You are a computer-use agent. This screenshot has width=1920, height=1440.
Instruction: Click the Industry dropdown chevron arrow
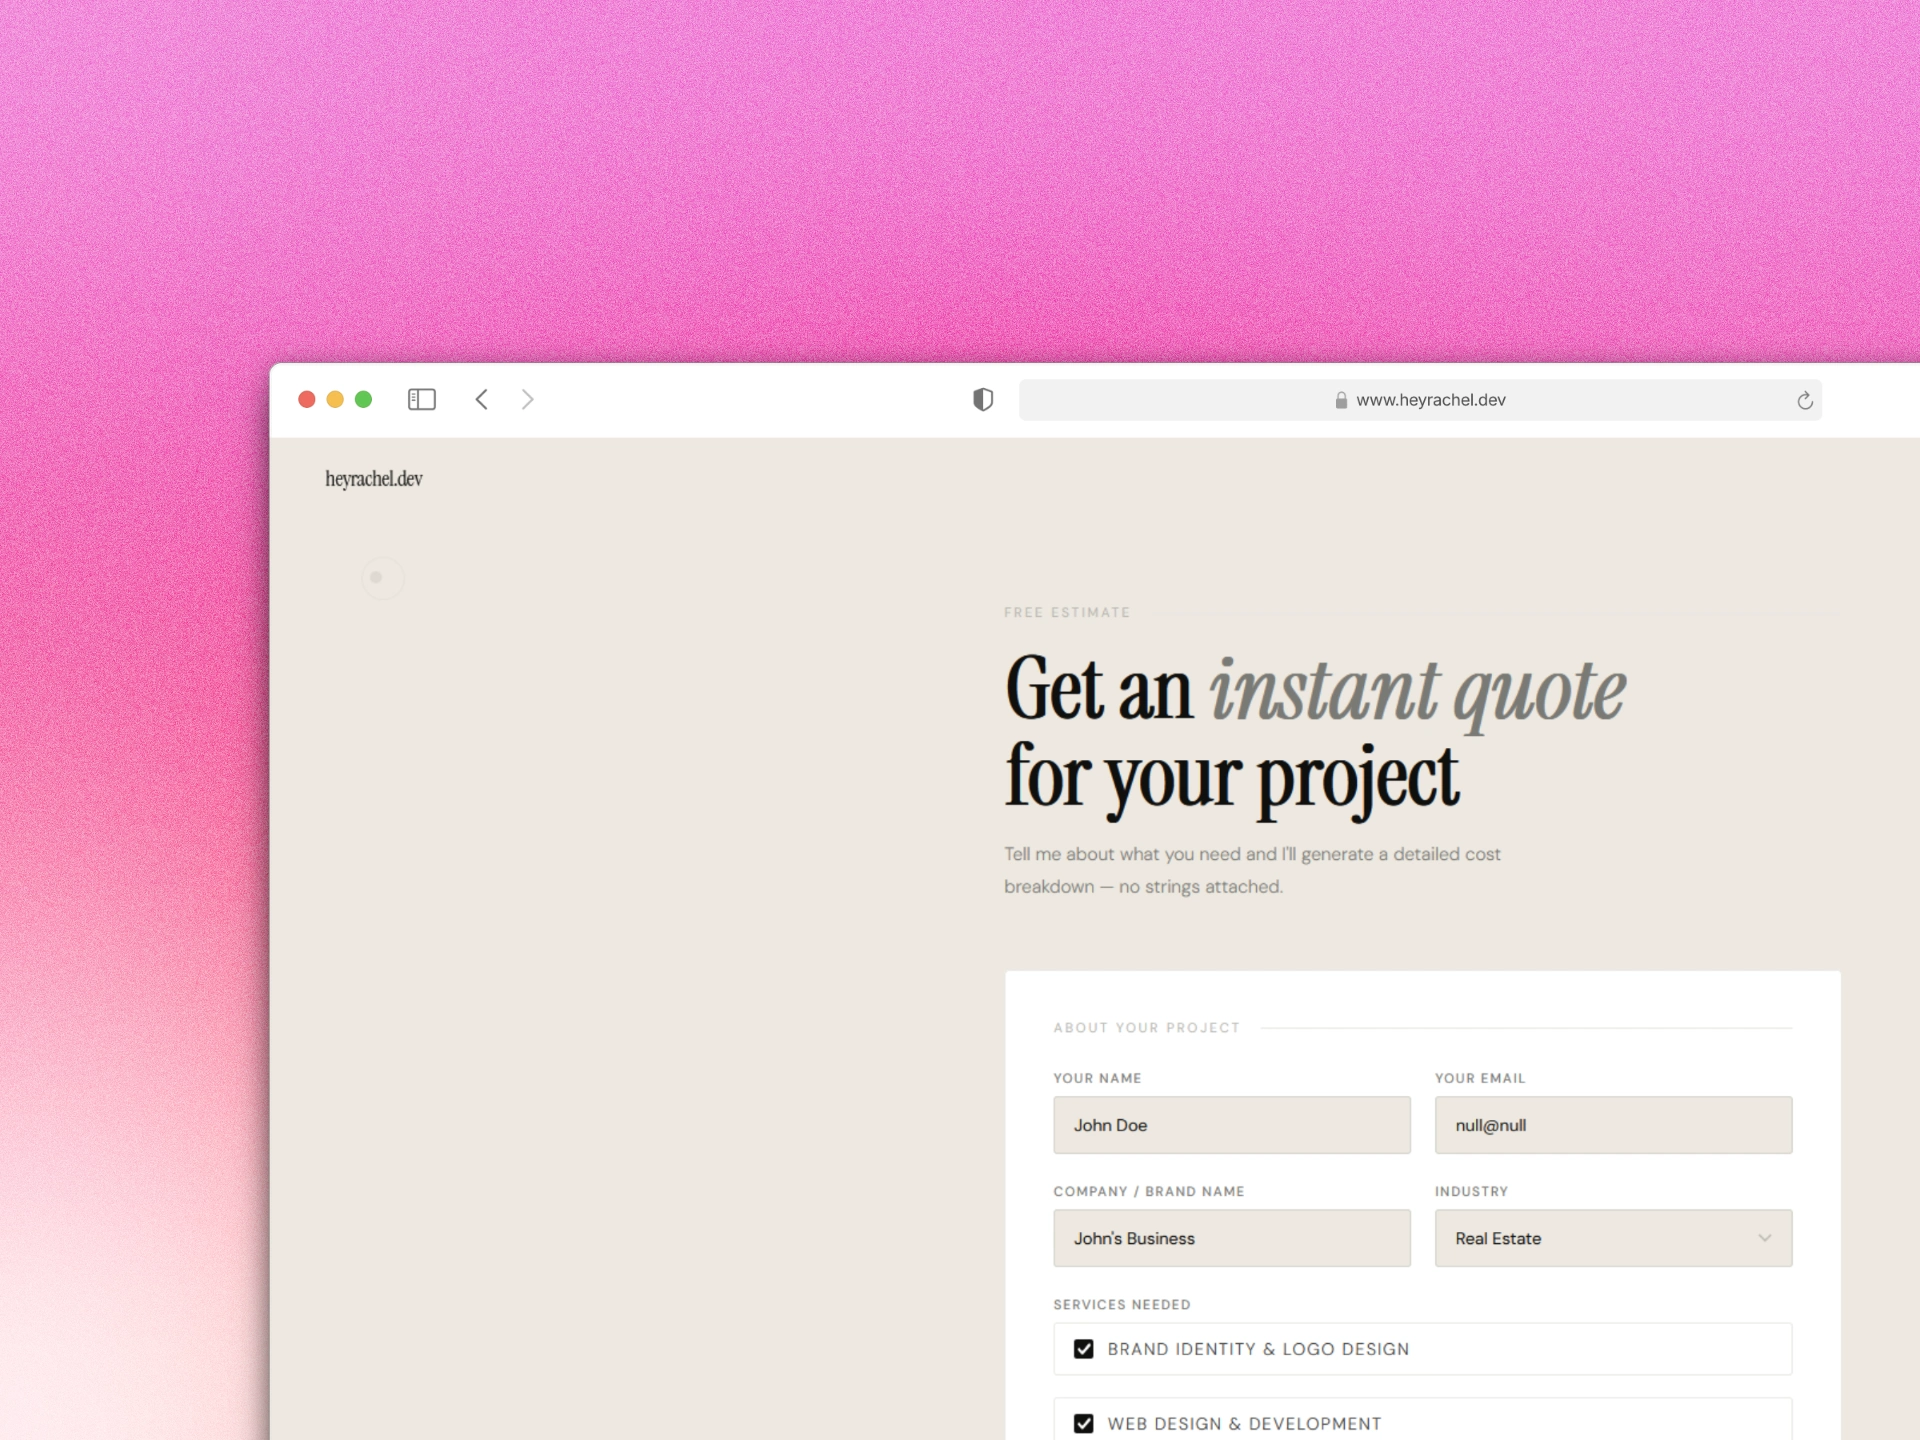(x=1765, y=1238)
